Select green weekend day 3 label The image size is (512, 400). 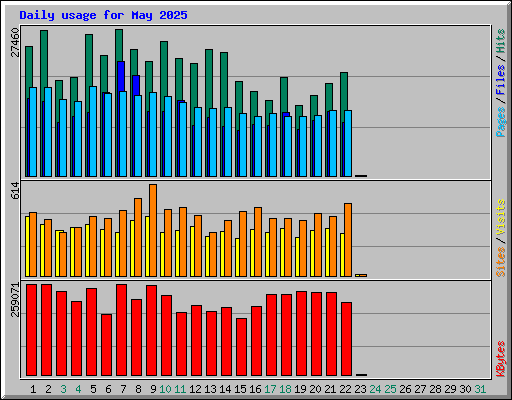[x=63, y=389]
